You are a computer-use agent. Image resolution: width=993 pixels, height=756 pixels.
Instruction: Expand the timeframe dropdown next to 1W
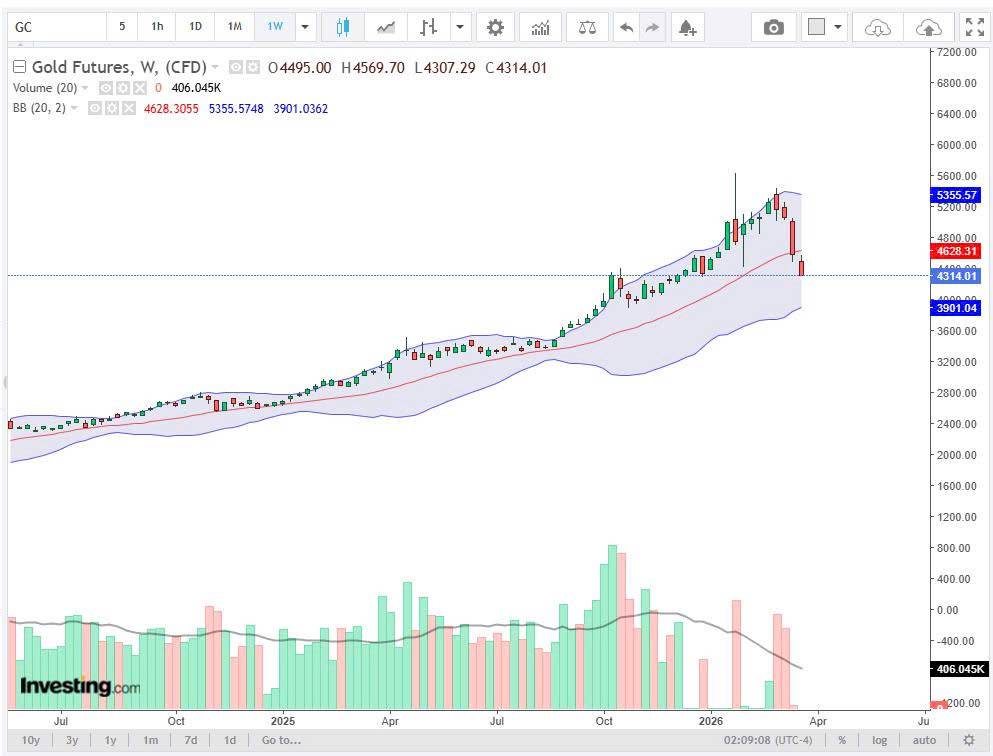pyautogui.click(x=305, y=27)
